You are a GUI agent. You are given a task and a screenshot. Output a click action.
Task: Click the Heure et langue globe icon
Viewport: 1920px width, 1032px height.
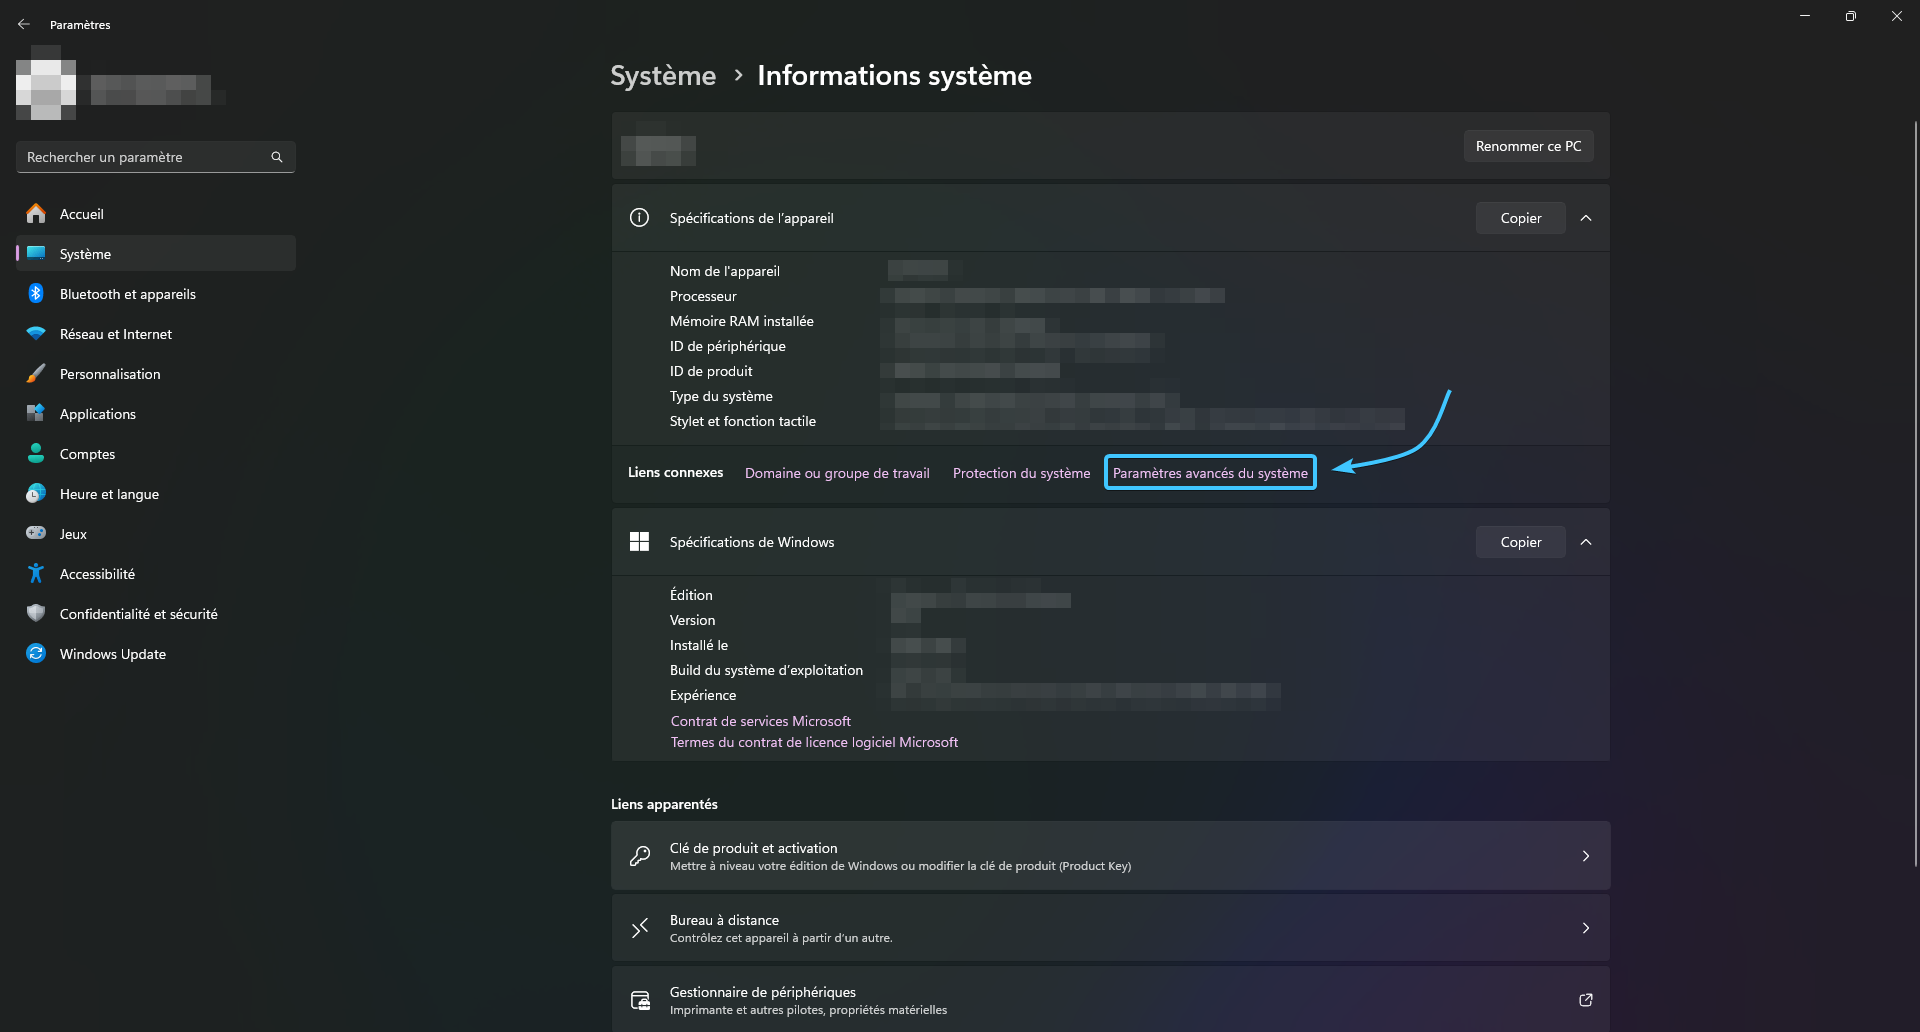tap(36, 493)
